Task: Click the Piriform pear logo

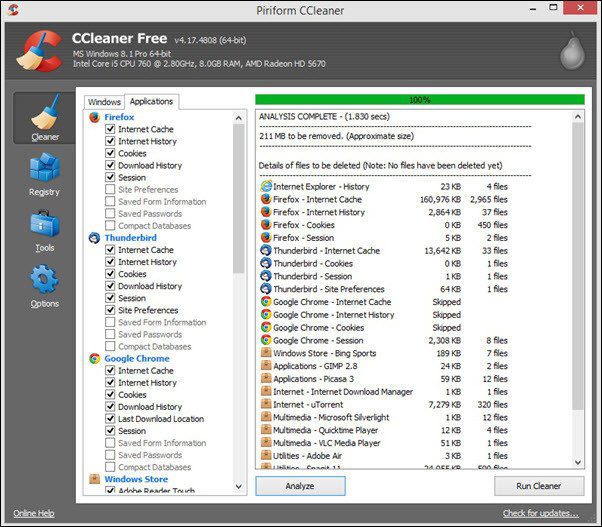Action: coord(572,51)
